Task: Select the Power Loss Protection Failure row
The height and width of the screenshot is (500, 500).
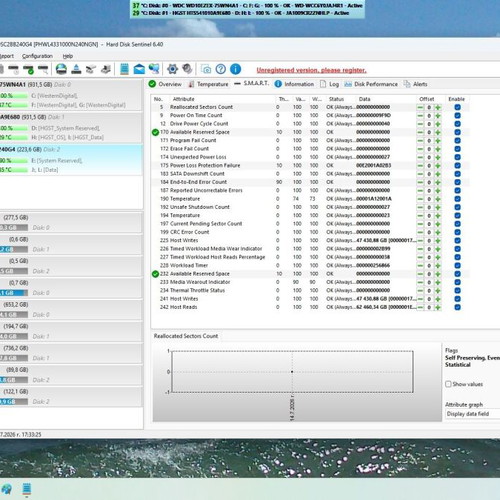Action: (x=310, y=166)
